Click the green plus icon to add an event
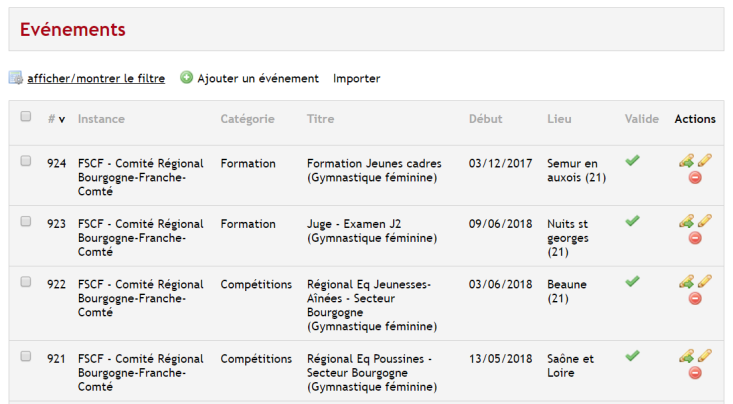Image resolution: width=733 pixels, height=404 pixels. 187,78
